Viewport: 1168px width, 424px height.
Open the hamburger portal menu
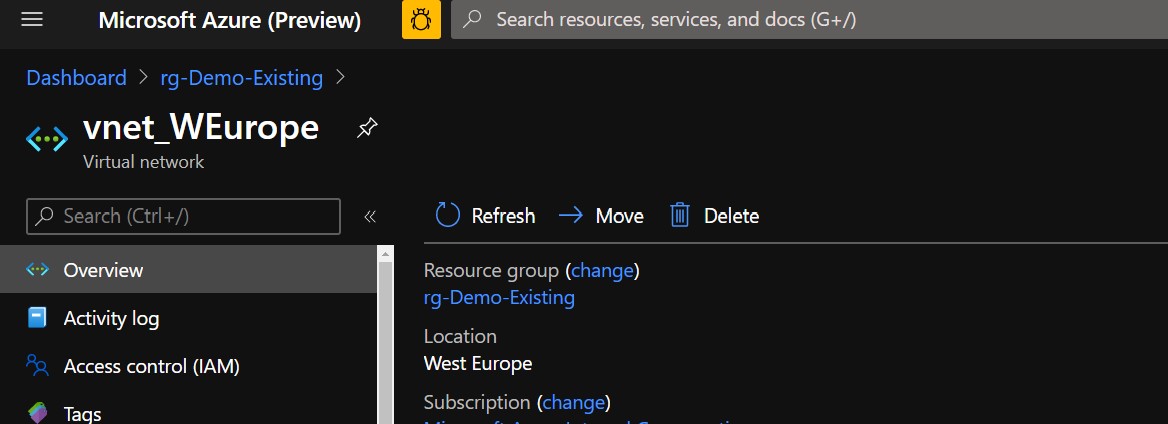(32, 19)
